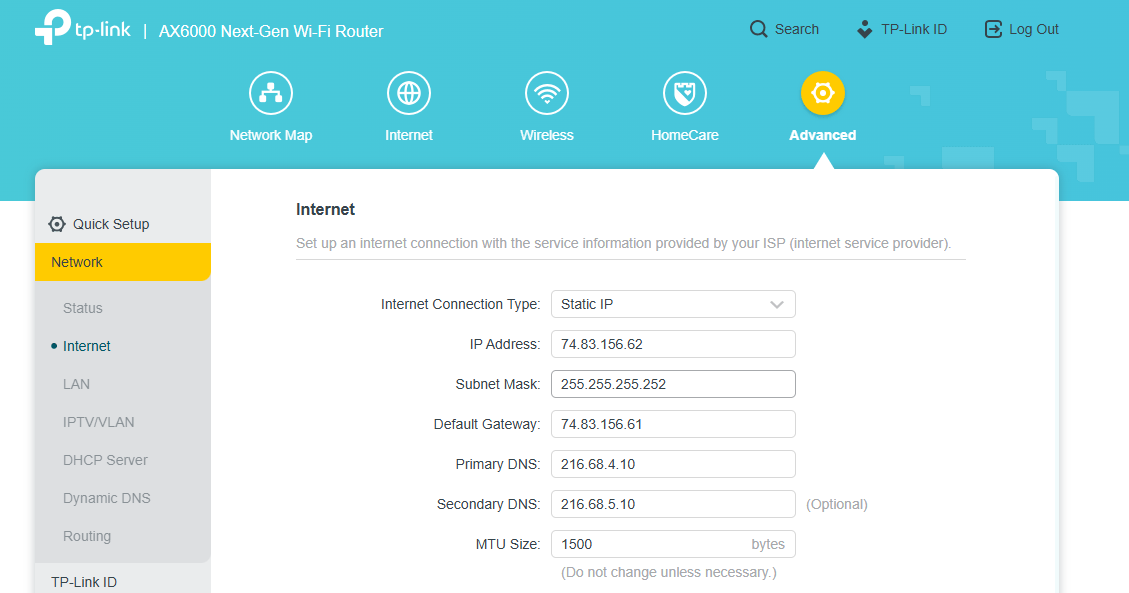The height and width of the screenshot is (593, 1129).
Task: Click the 'Primary DNS:' label
Action: tap(498, 464)
